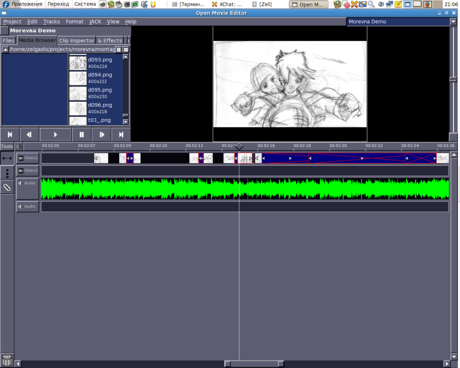Toggle the Video2 track icon

[x=21, y=171]
